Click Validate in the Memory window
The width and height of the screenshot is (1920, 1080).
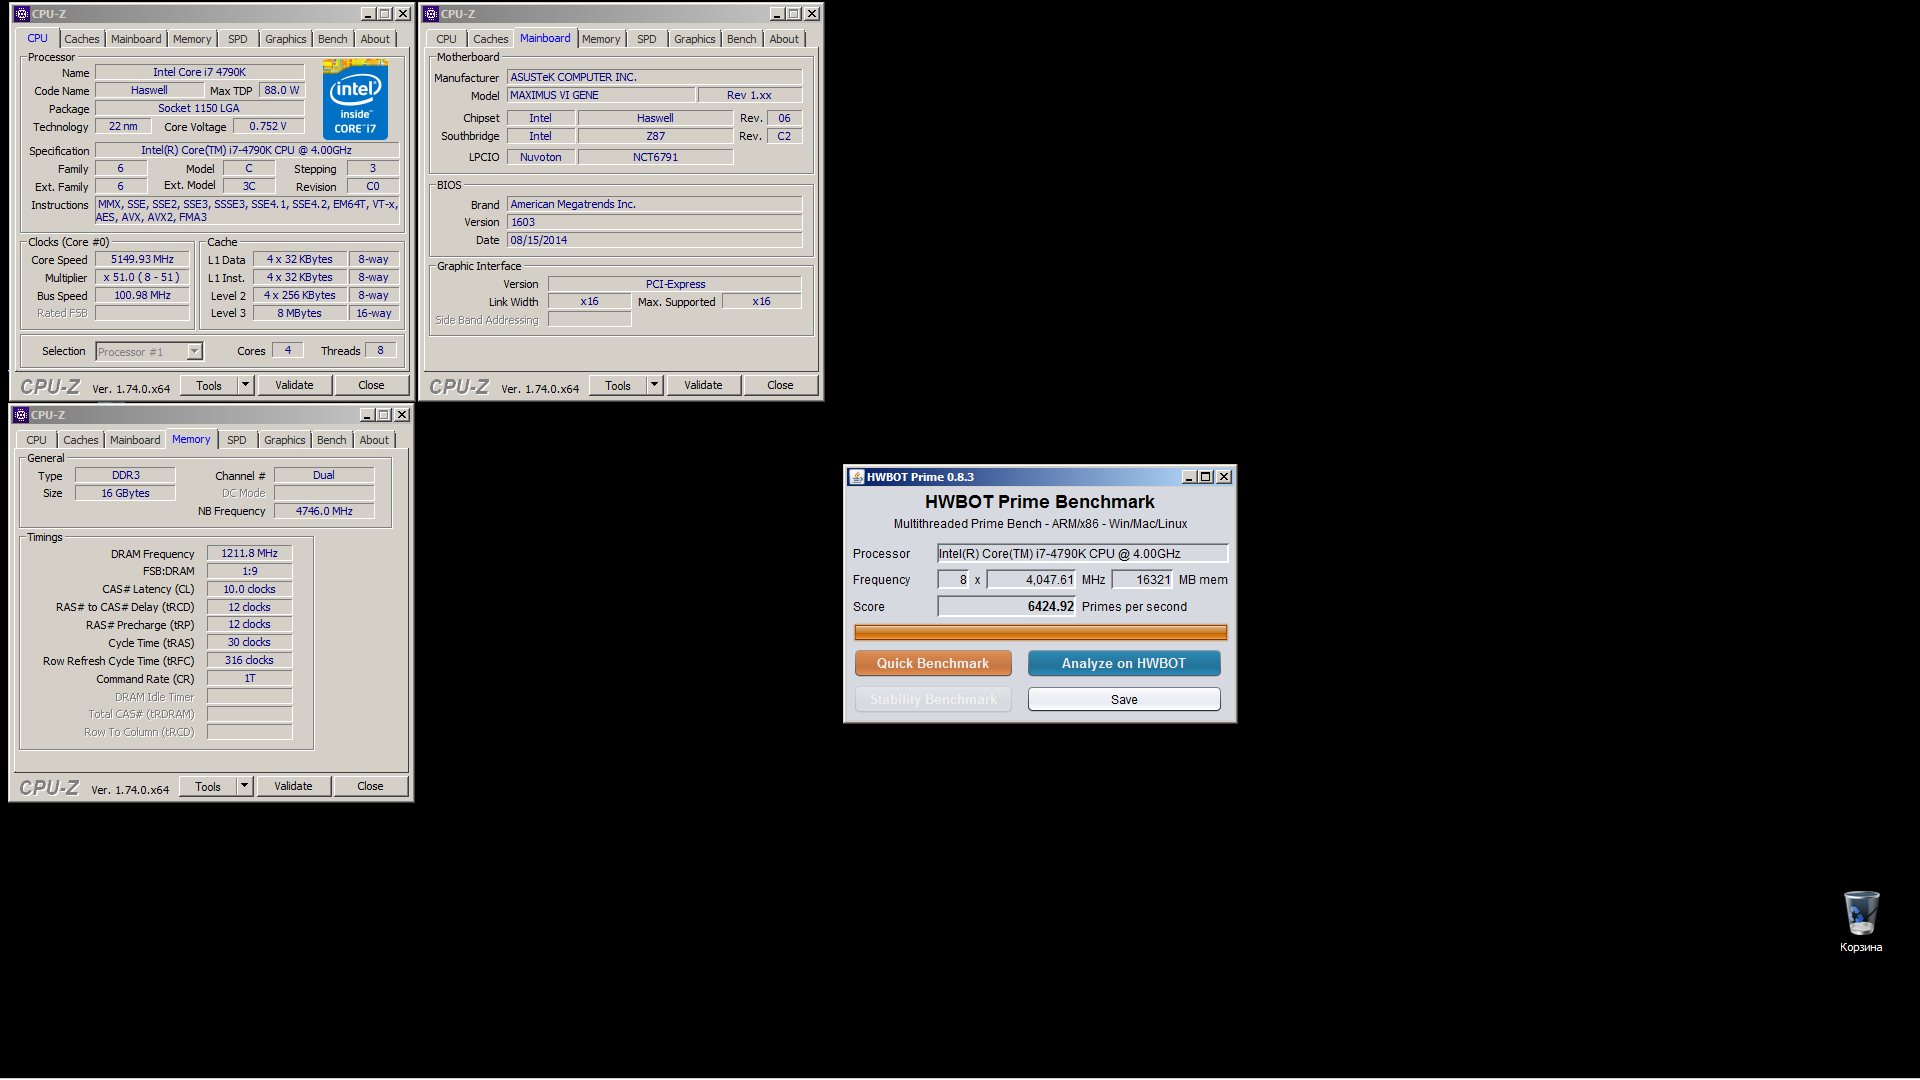[293, 786]
